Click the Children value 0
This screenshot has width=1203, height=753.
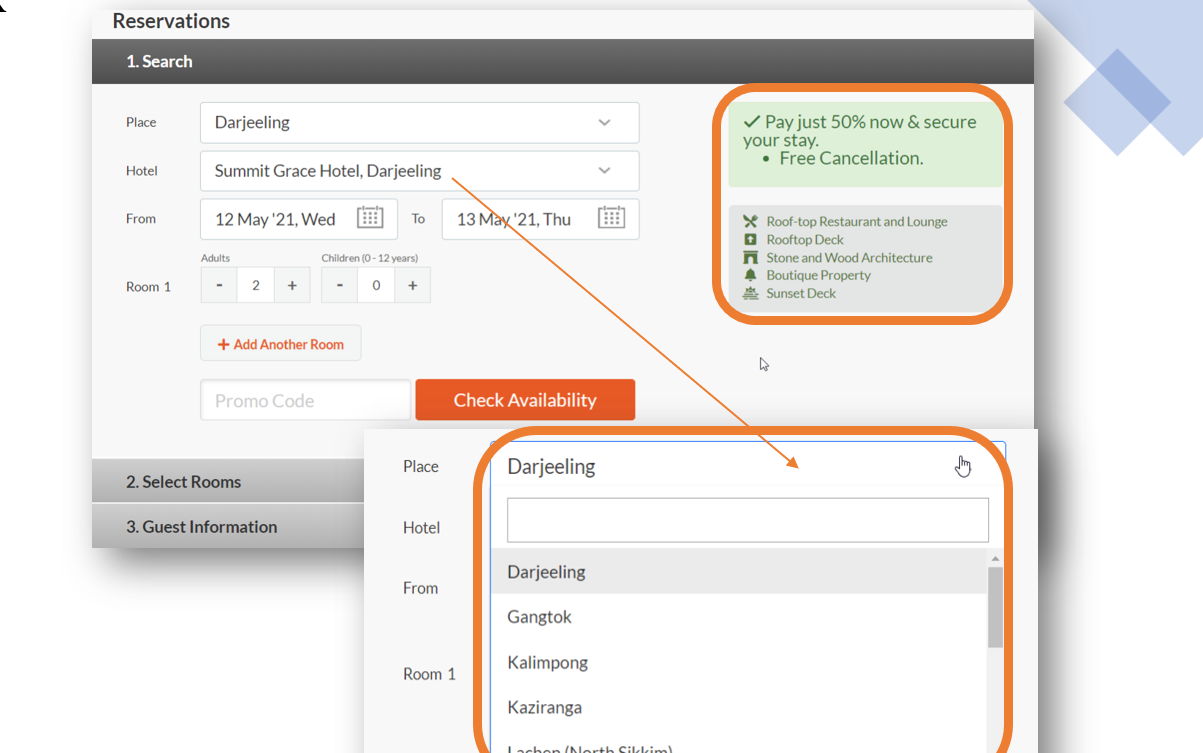(x=376, y=285)
